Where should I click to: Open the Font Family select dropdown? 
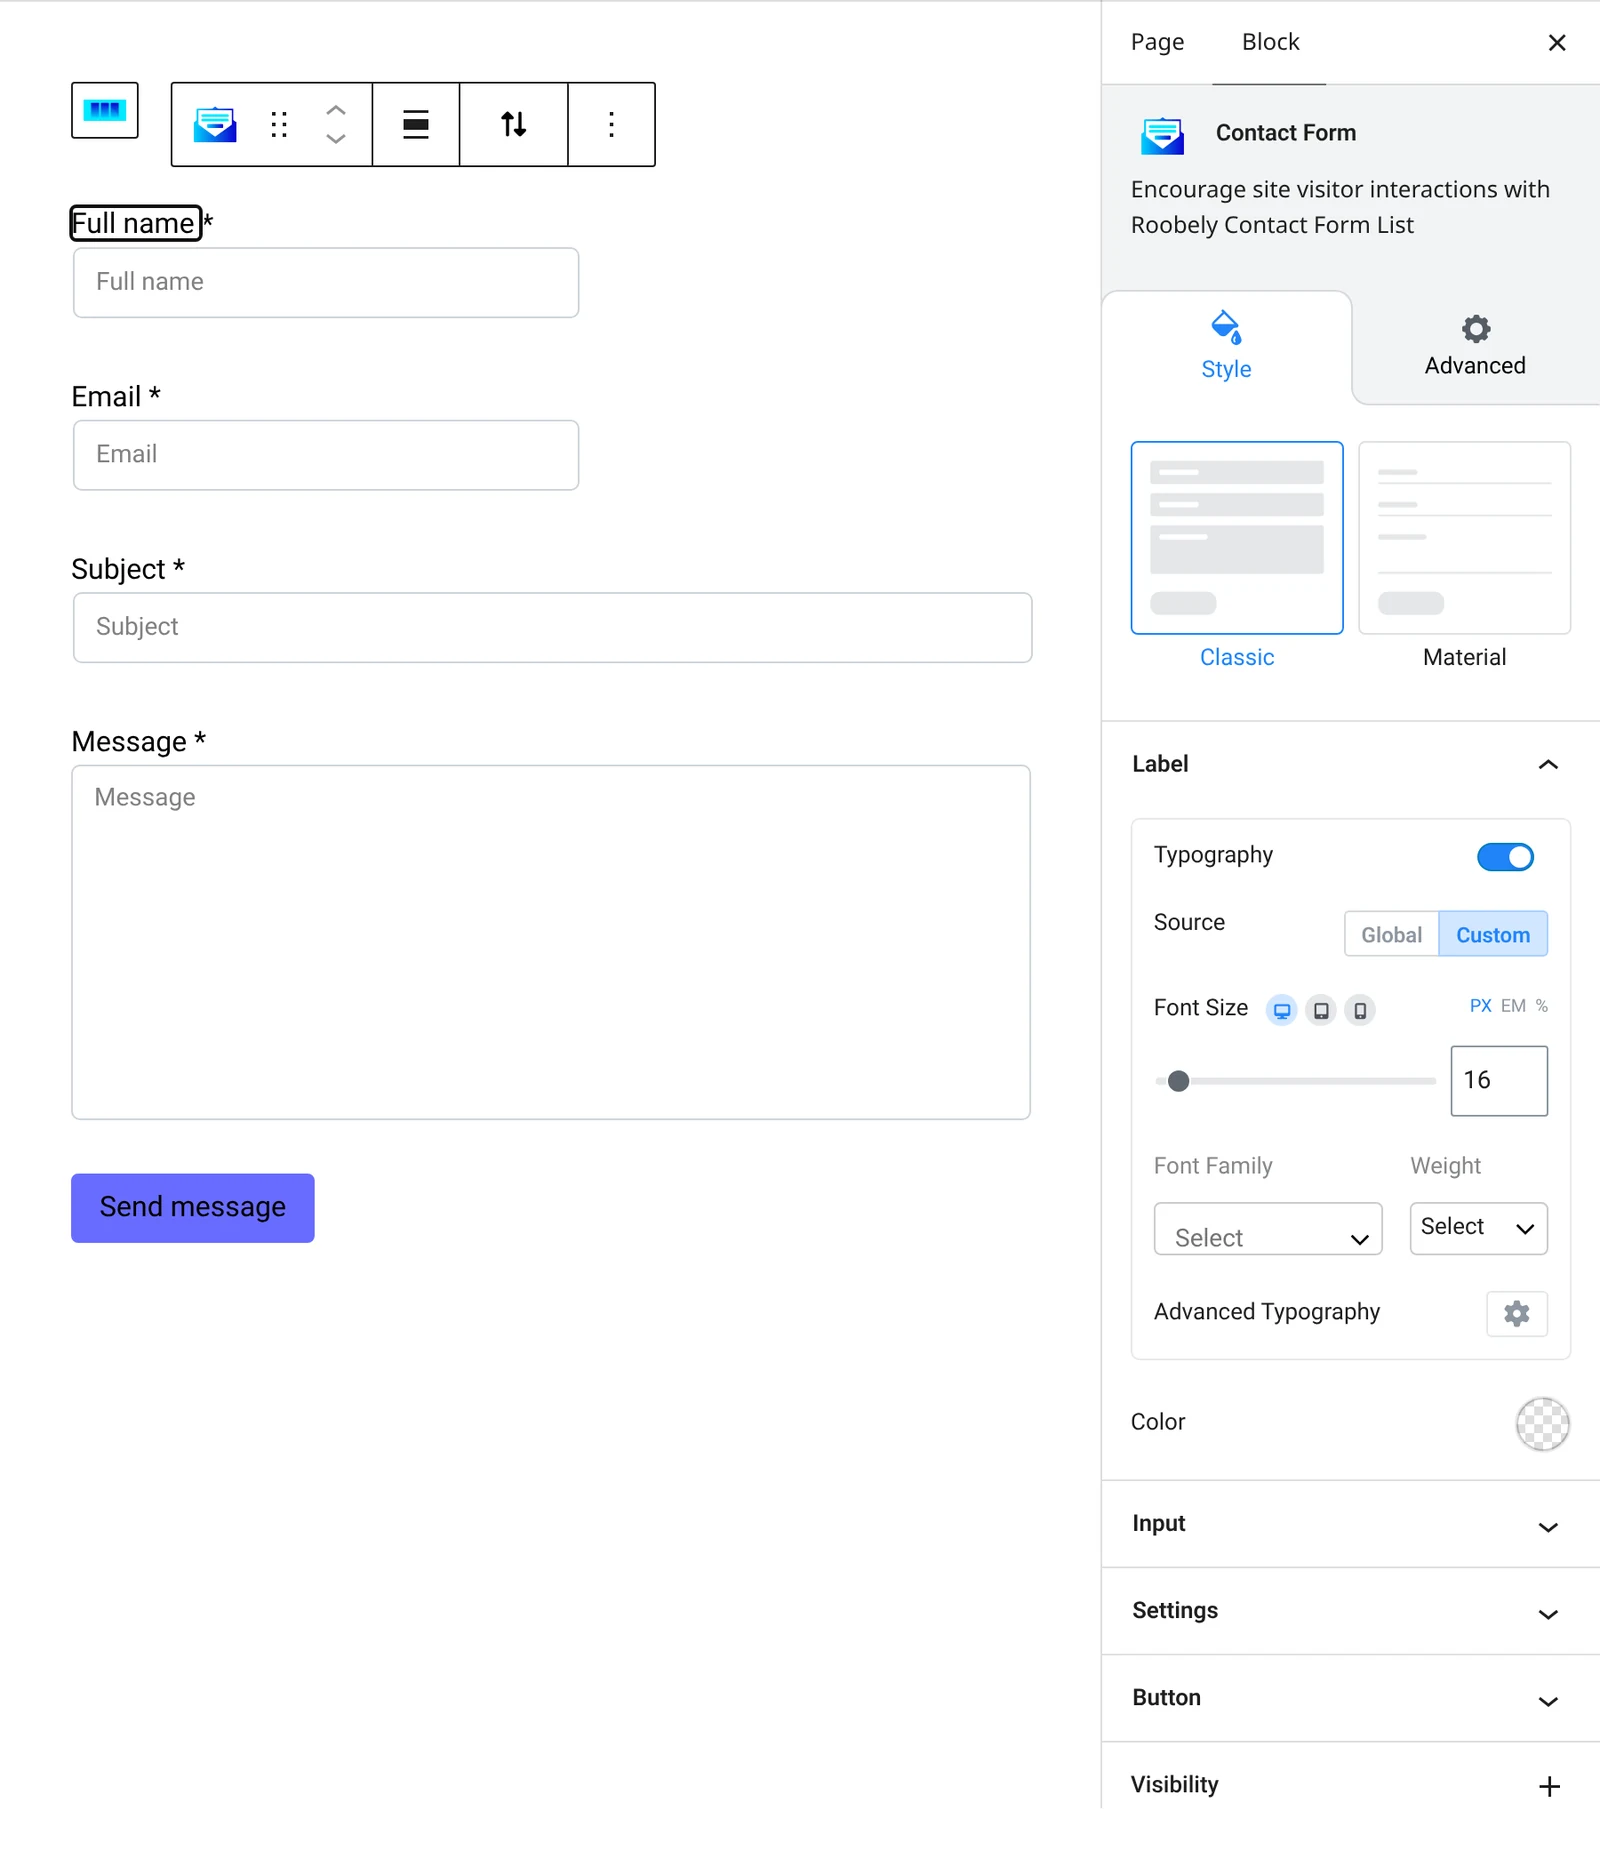(1268, 1229)
